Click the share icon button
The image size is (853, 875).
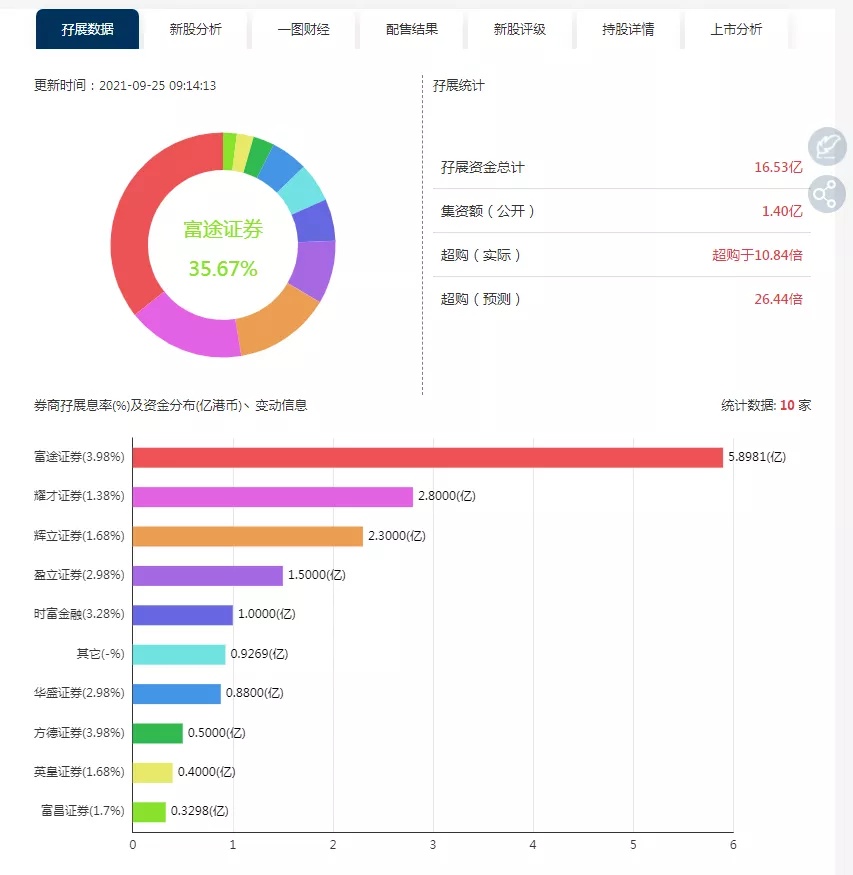tap(827, 194)
